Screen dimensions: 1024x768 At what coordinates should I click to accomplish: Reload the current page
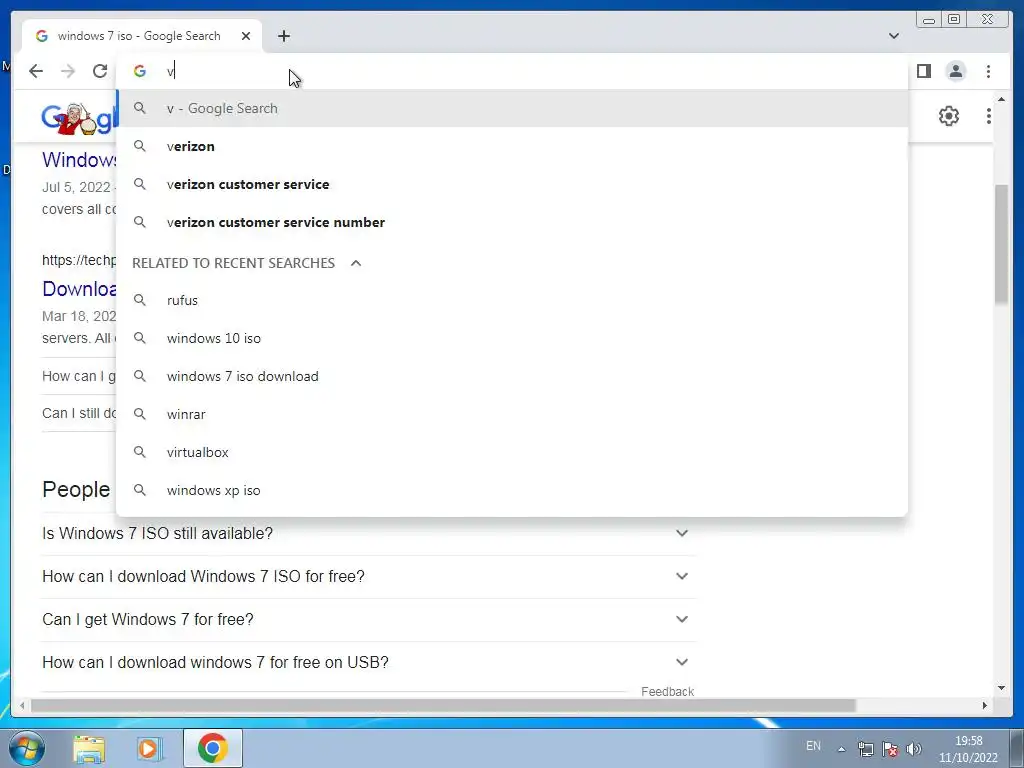coord(100,71)
